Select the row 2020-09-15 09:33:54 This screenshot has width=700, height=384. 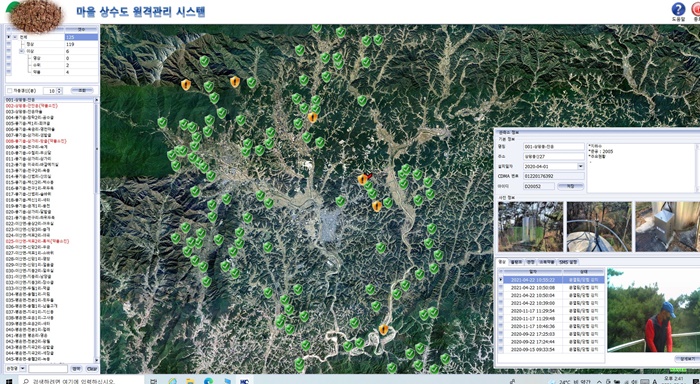click(x=552, y=349)
